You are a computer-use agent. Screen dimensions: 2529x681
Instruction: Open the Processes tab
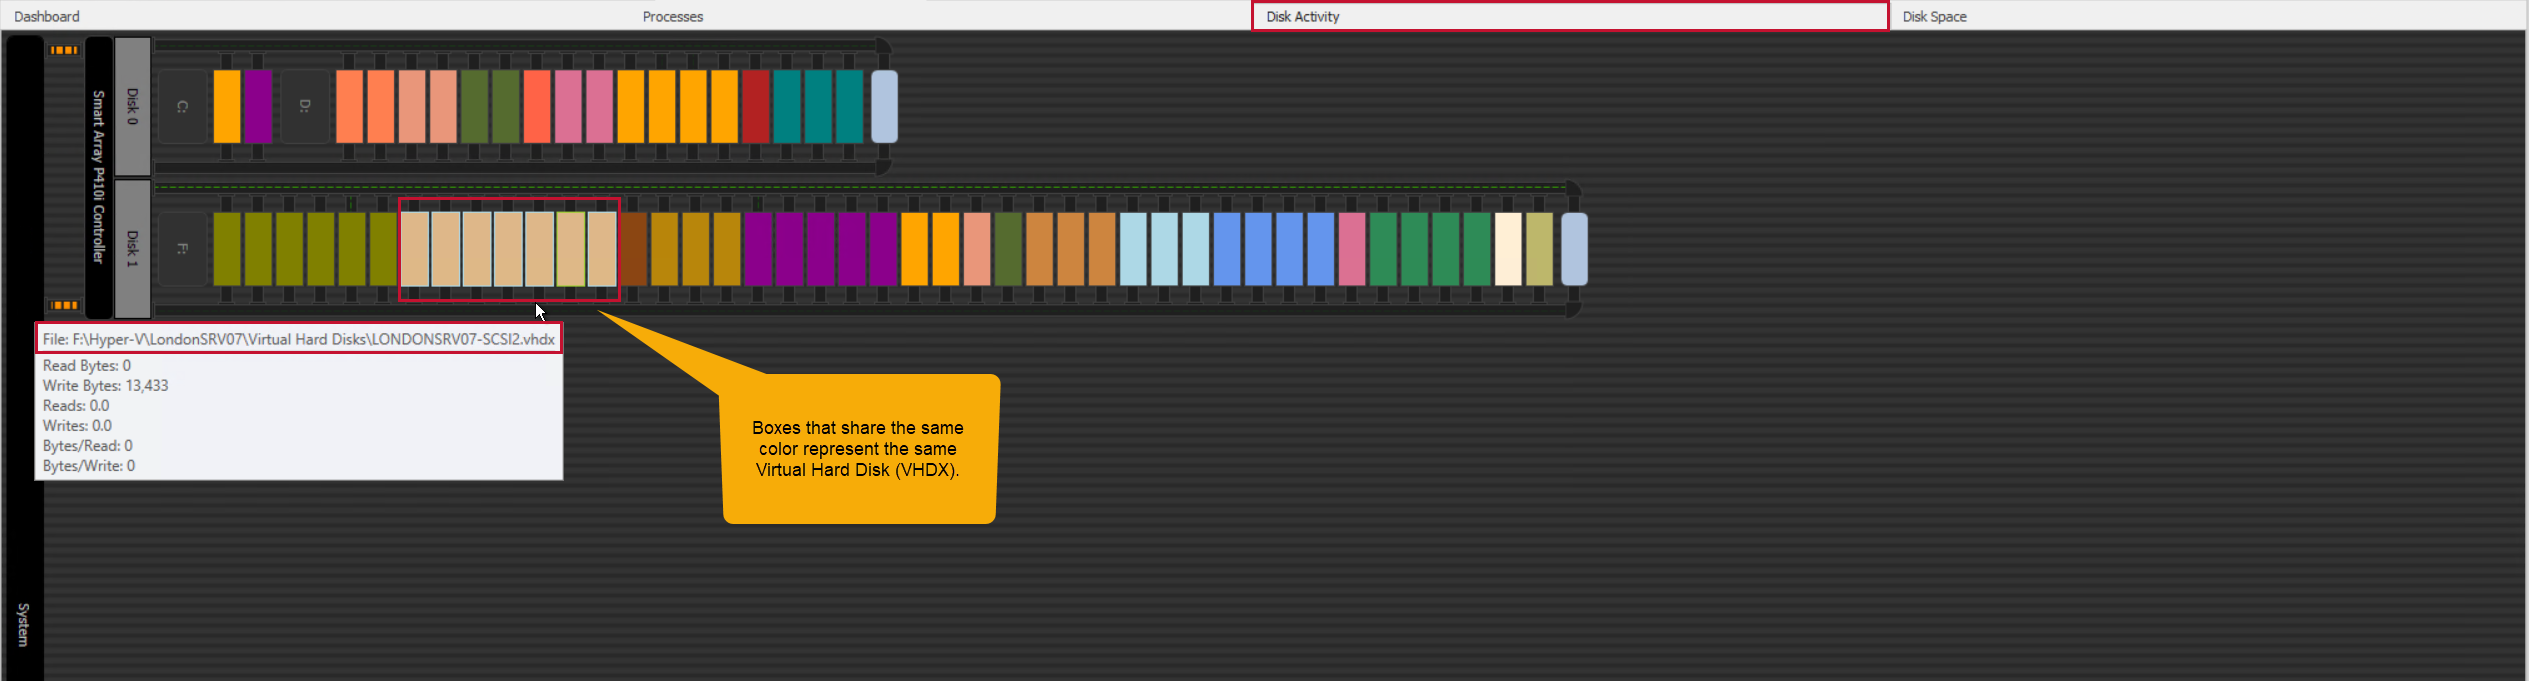point(672,16)
